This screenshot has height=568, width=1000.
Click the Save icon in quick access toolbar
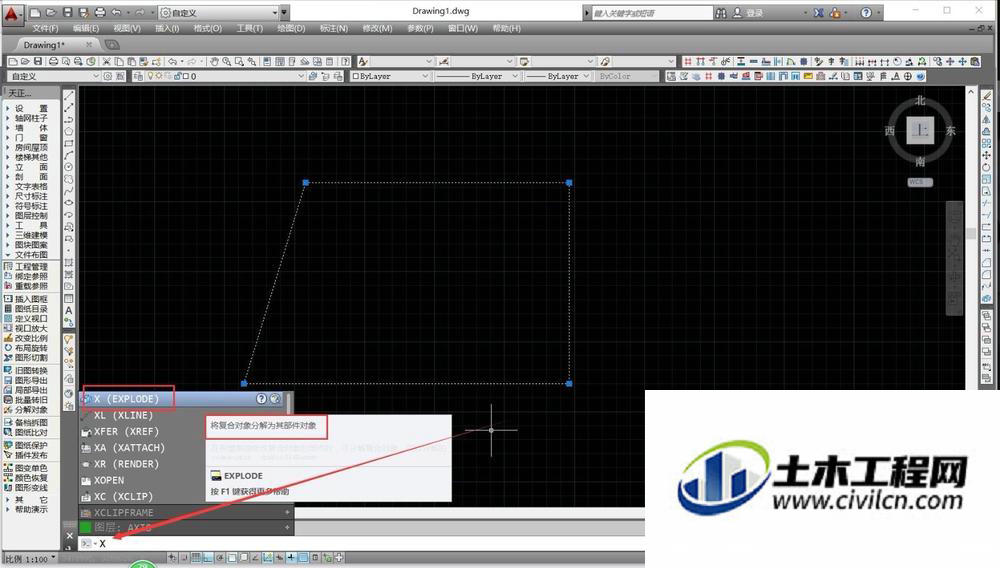68,12
